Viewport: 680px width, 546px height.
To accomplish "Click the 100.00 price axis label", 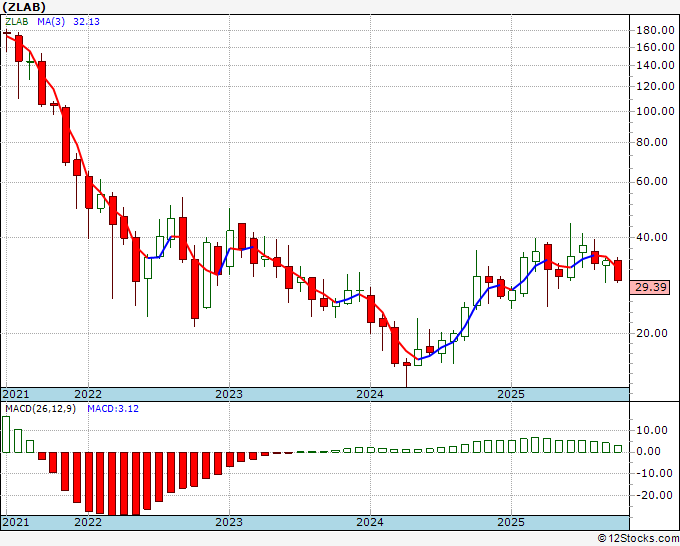I will tap(655, 111).
